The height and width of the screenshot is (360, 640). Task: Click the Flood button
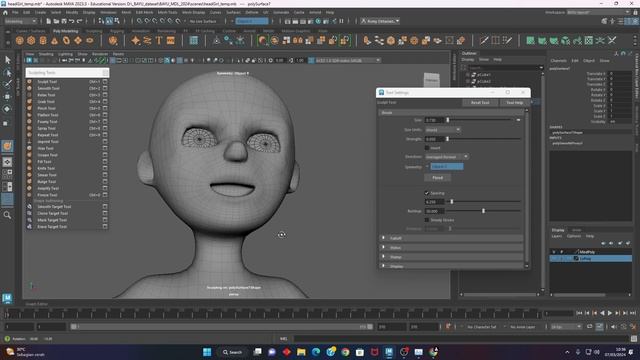point(438,178)
